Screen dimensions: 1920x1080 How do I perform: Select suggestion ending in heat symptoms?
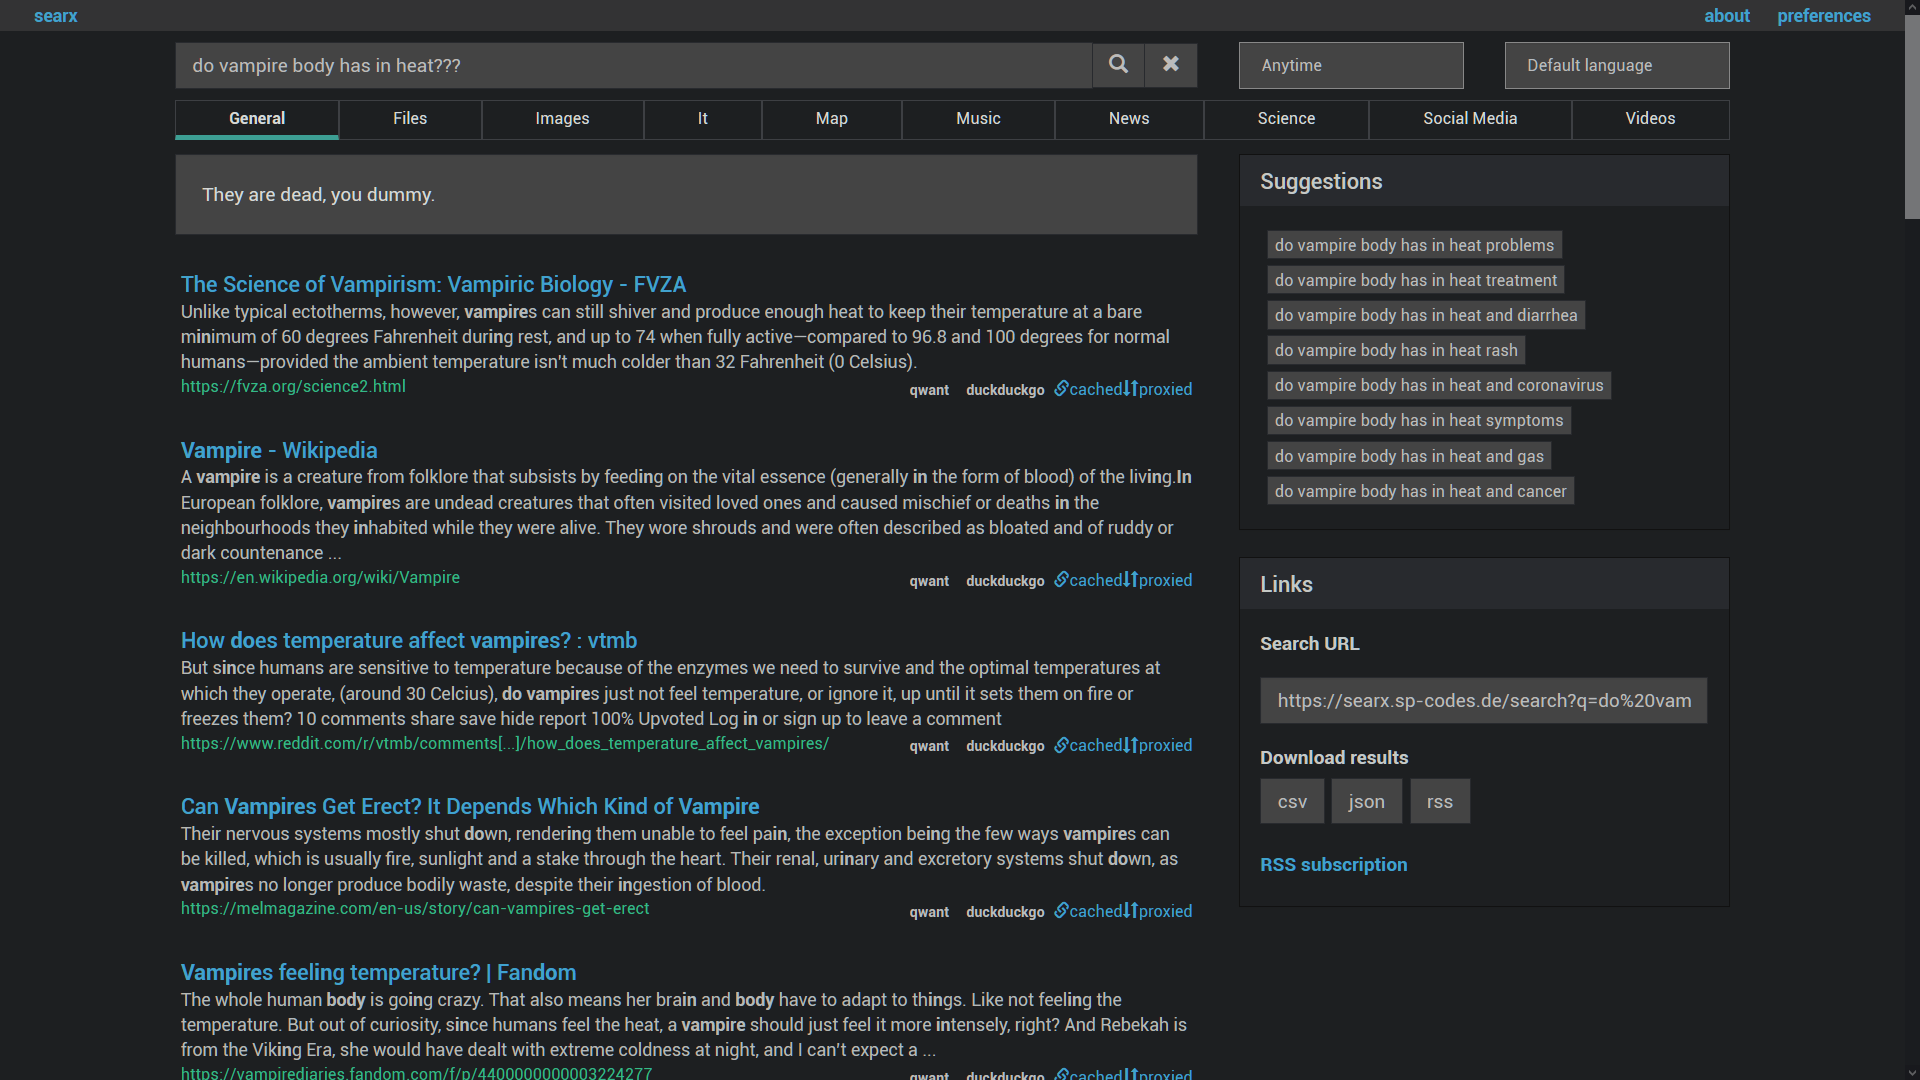[x=1419, y=421]
